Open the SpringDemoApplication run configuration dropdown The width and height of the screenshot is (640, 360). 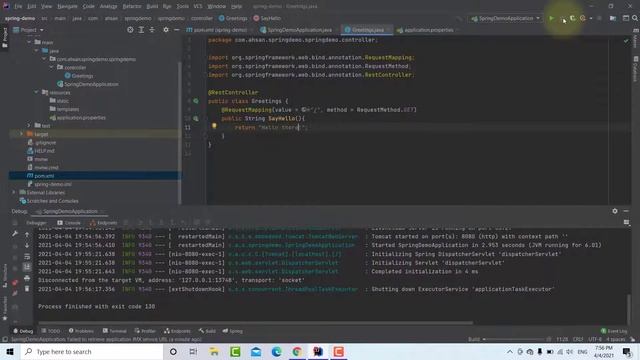[x=506, y=18]
